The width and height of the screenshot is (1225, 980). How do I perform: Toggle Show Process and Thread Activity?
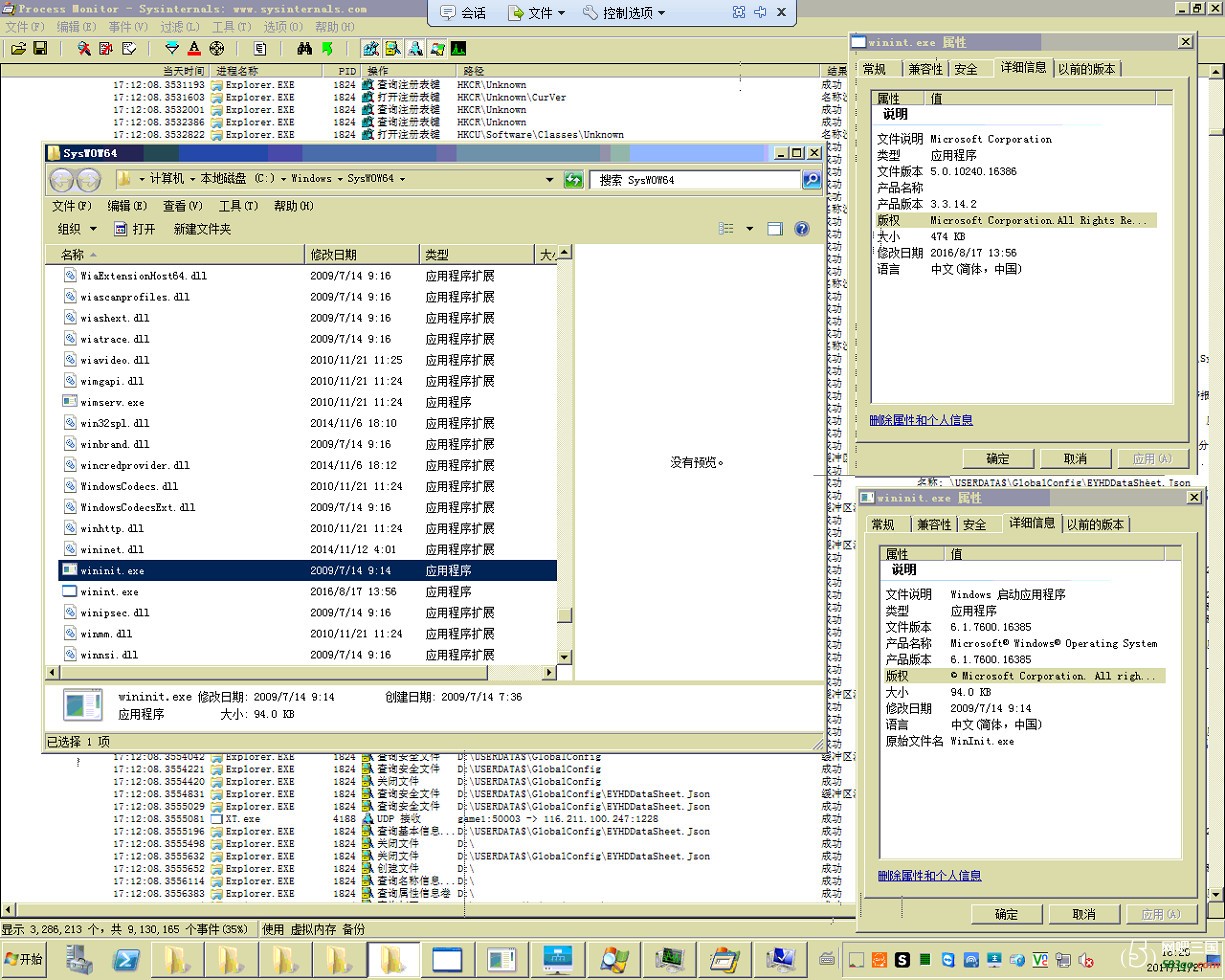point(437,48)
